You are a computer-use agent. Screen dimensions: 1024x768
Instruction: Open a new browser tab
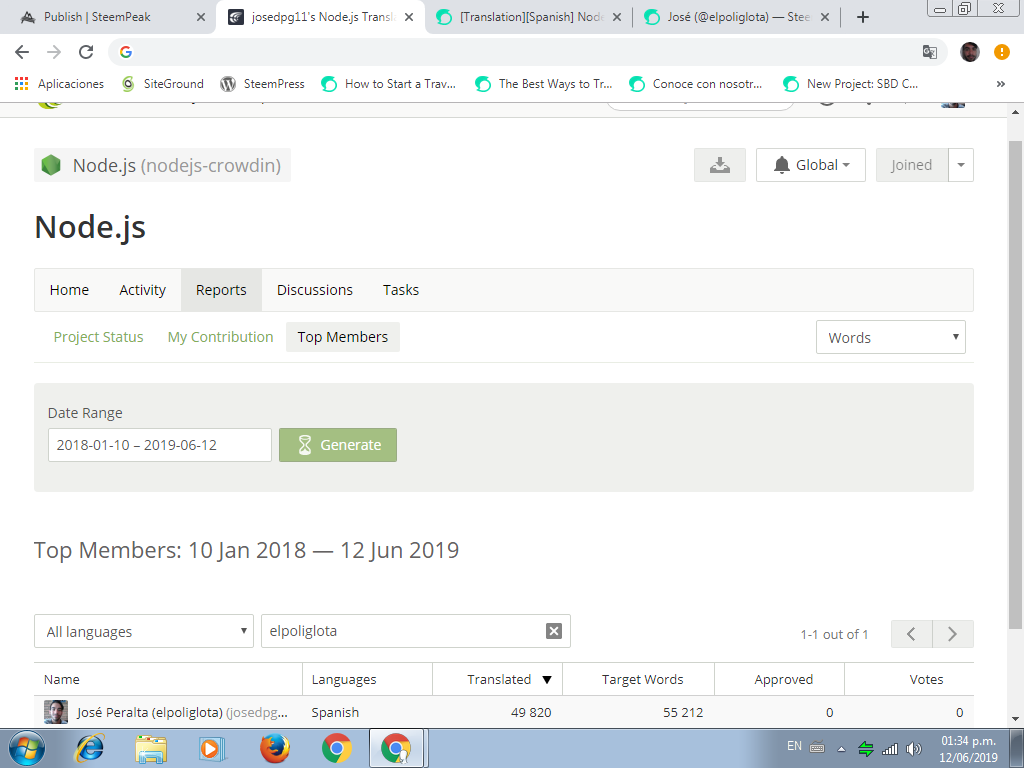[x=863, y=17]
